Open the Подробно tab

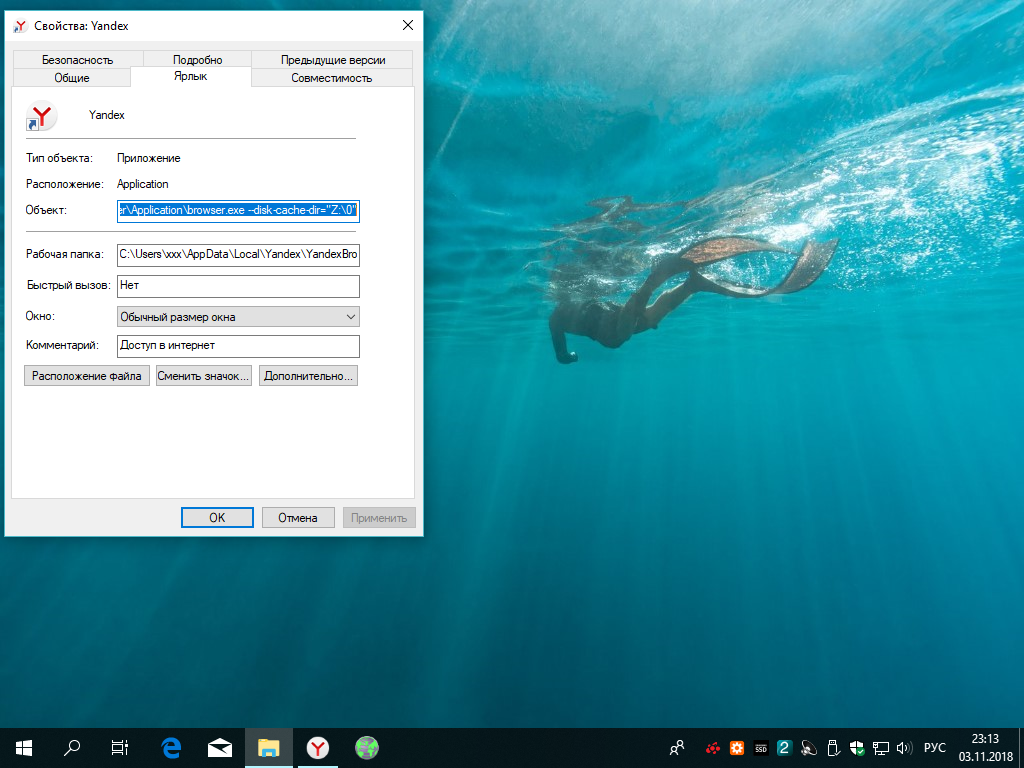[197, 59]
